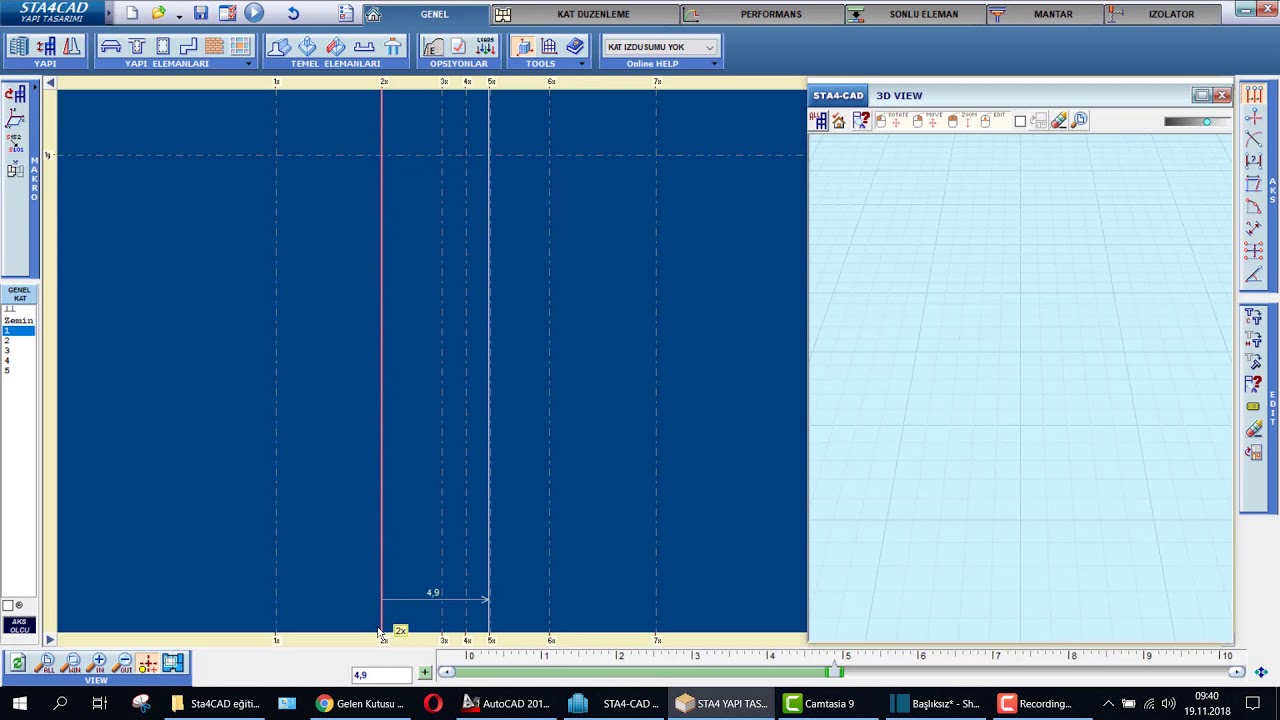Click the Zoom WIN view icon
1280x720 pixels.
[70, 663]
